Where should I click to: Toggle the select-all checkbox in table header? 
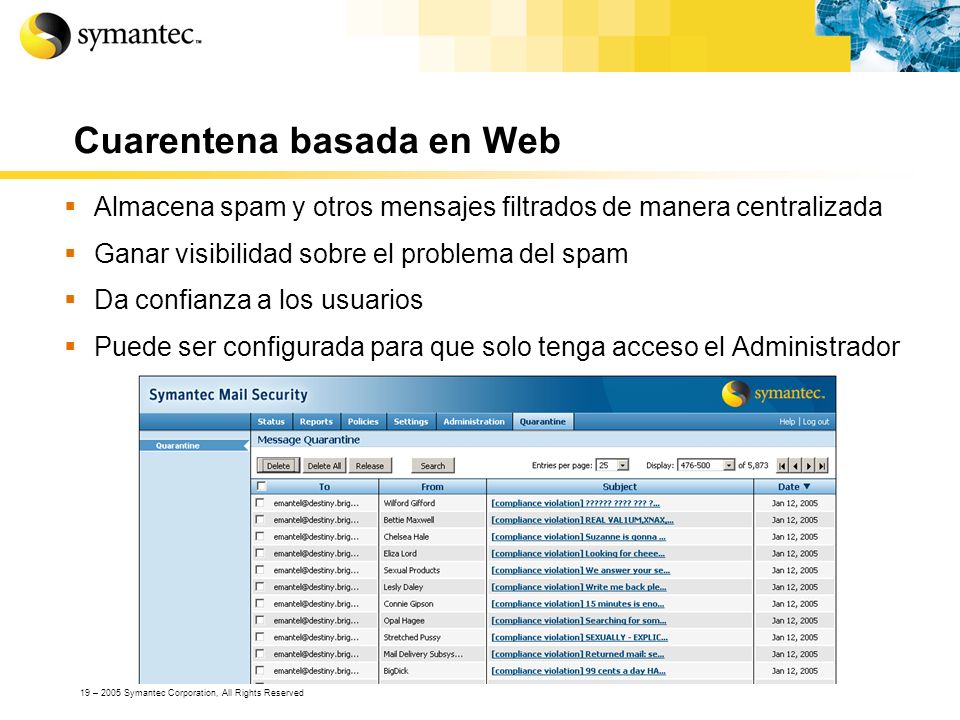261,486
